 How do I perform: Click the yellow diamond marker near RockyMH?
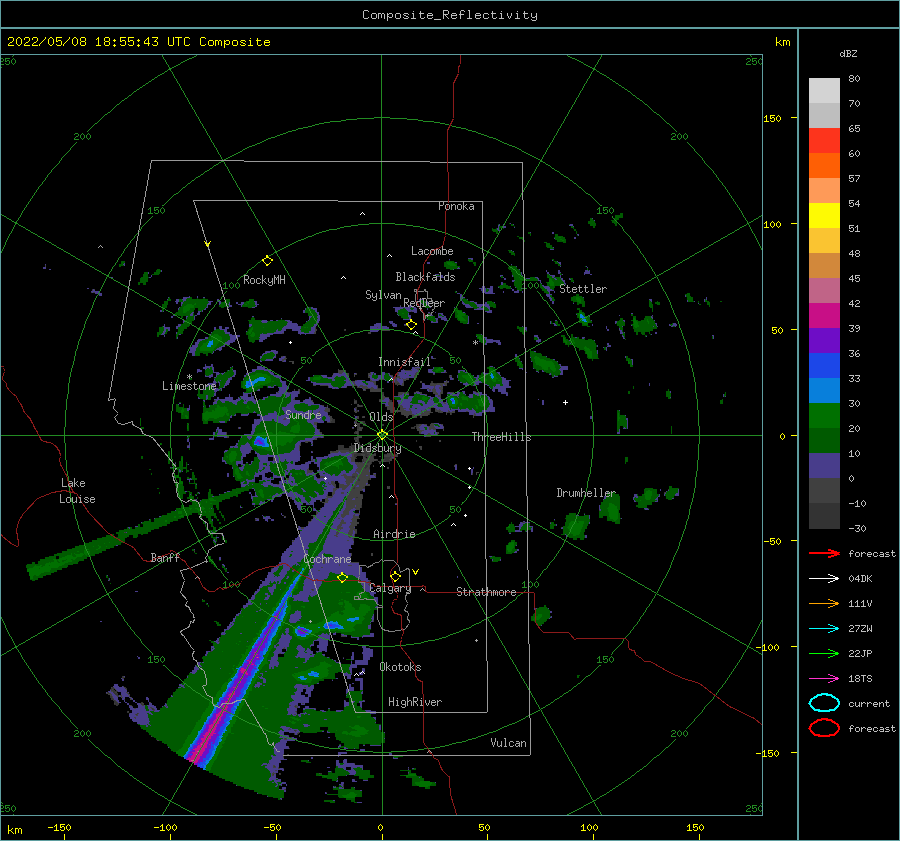pyautogui.click(x=267, y=261)
